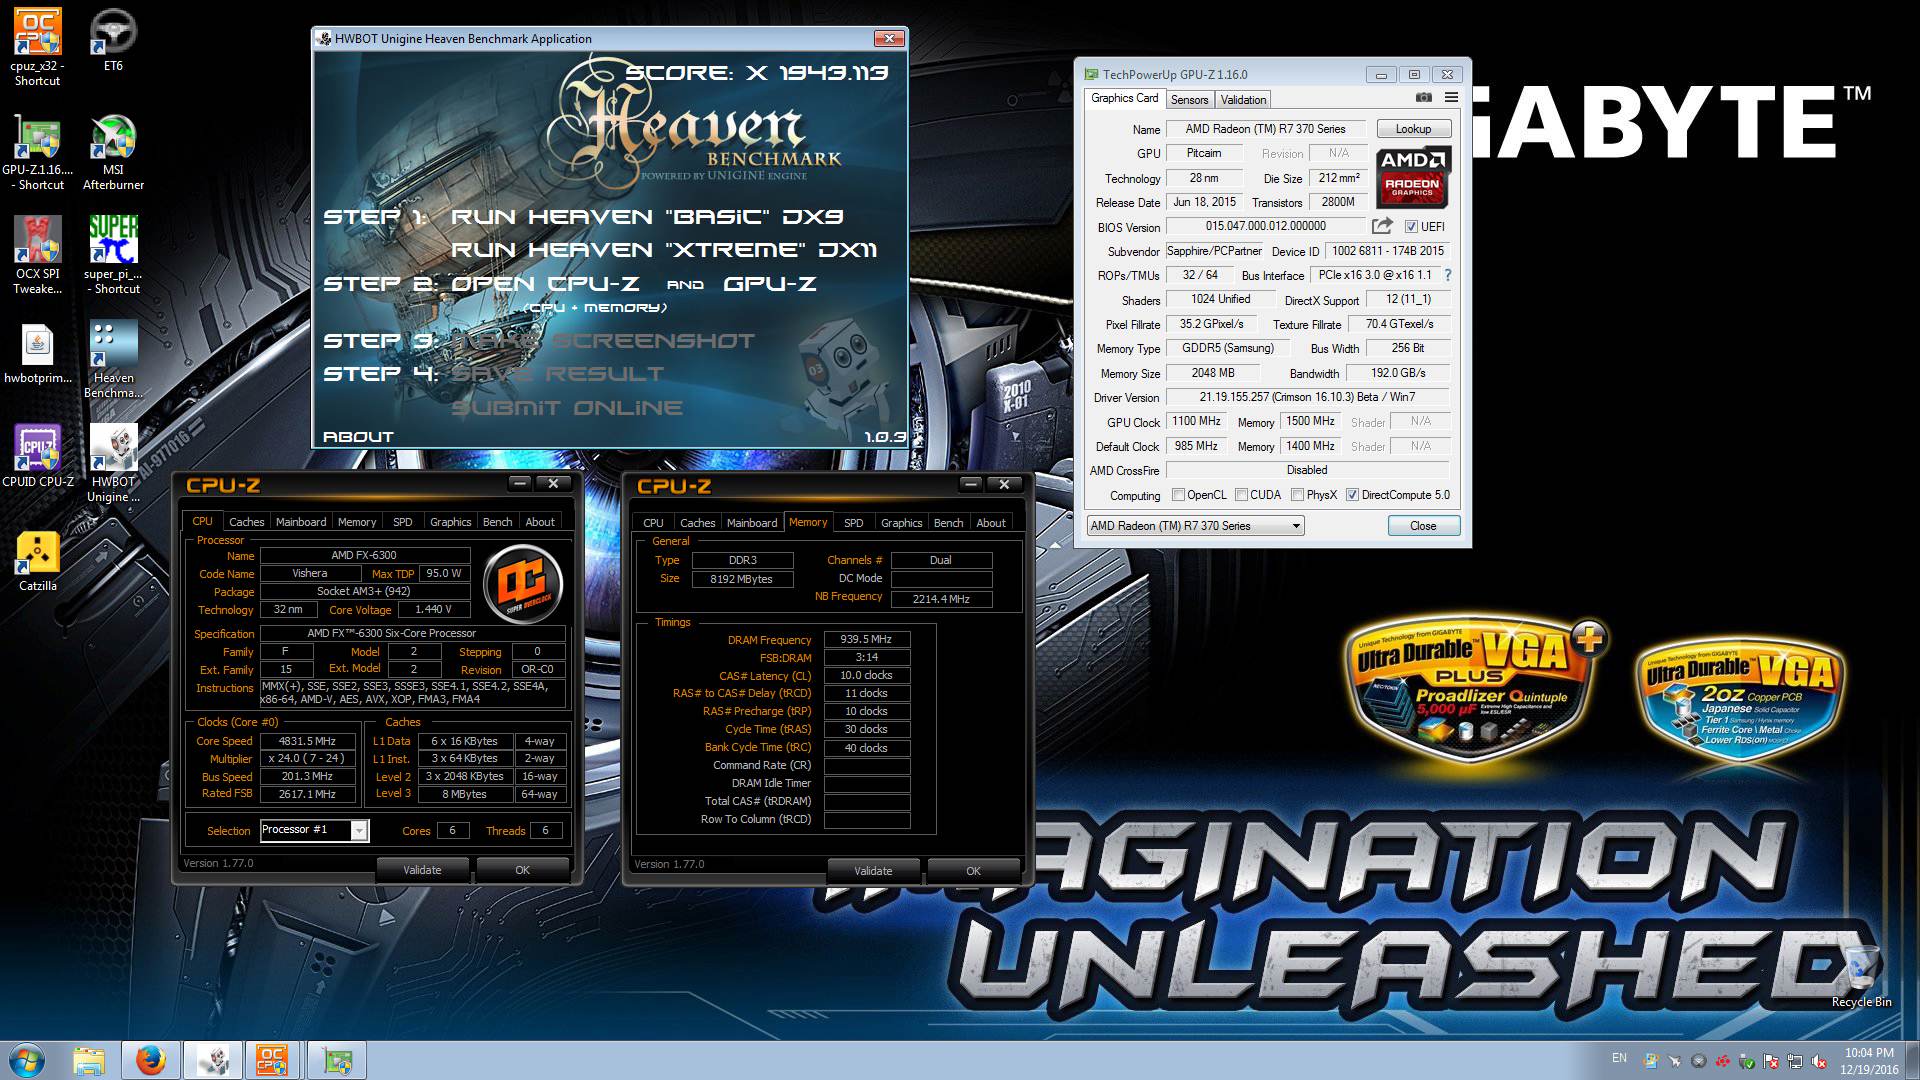Open the OCX SPI Tweaker desktop icon
Screen dimensions: 1920x1080
(x=37, y=256)
